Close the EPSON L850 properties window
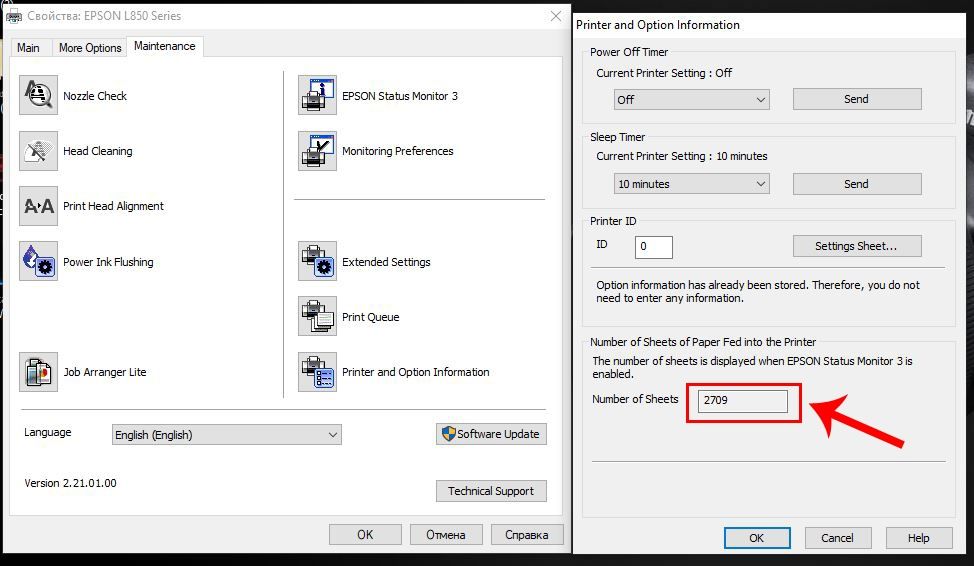 556,16
